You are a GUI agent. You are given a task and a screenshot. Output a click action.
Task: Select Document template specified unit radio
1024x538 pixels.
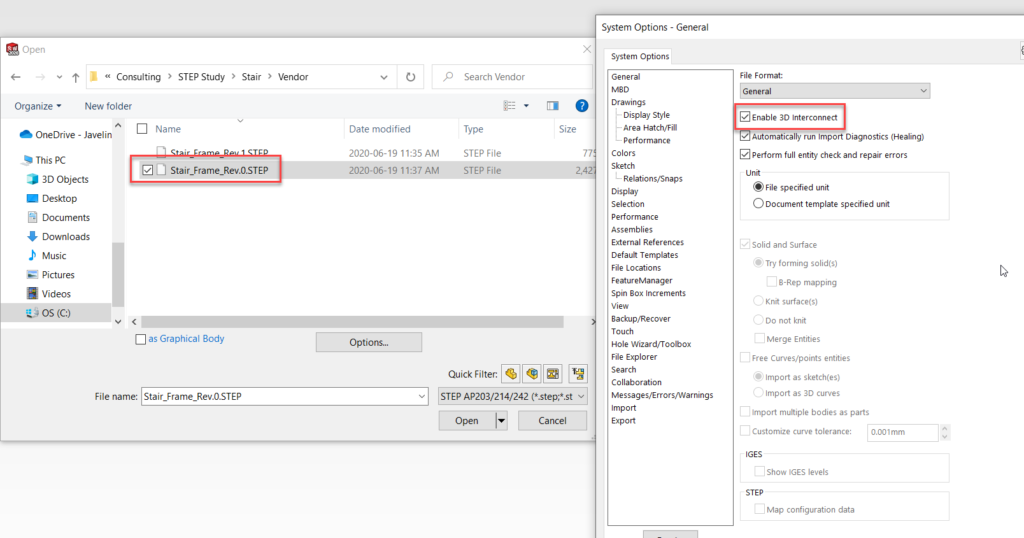pyautogui.click(x=758, y=204)
